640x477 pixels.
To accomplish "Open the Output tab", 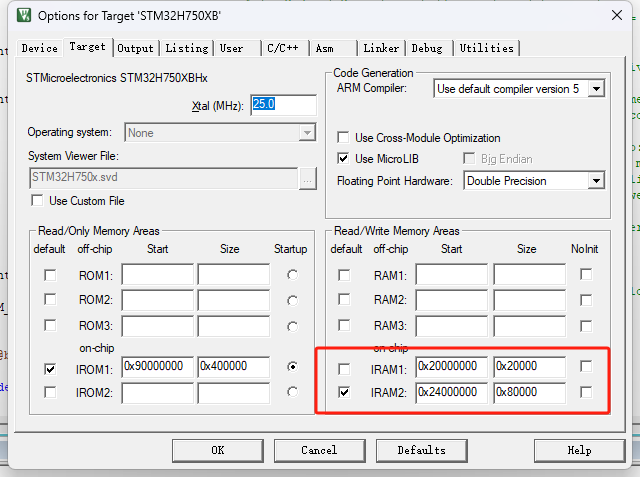I will pos(136,48).
